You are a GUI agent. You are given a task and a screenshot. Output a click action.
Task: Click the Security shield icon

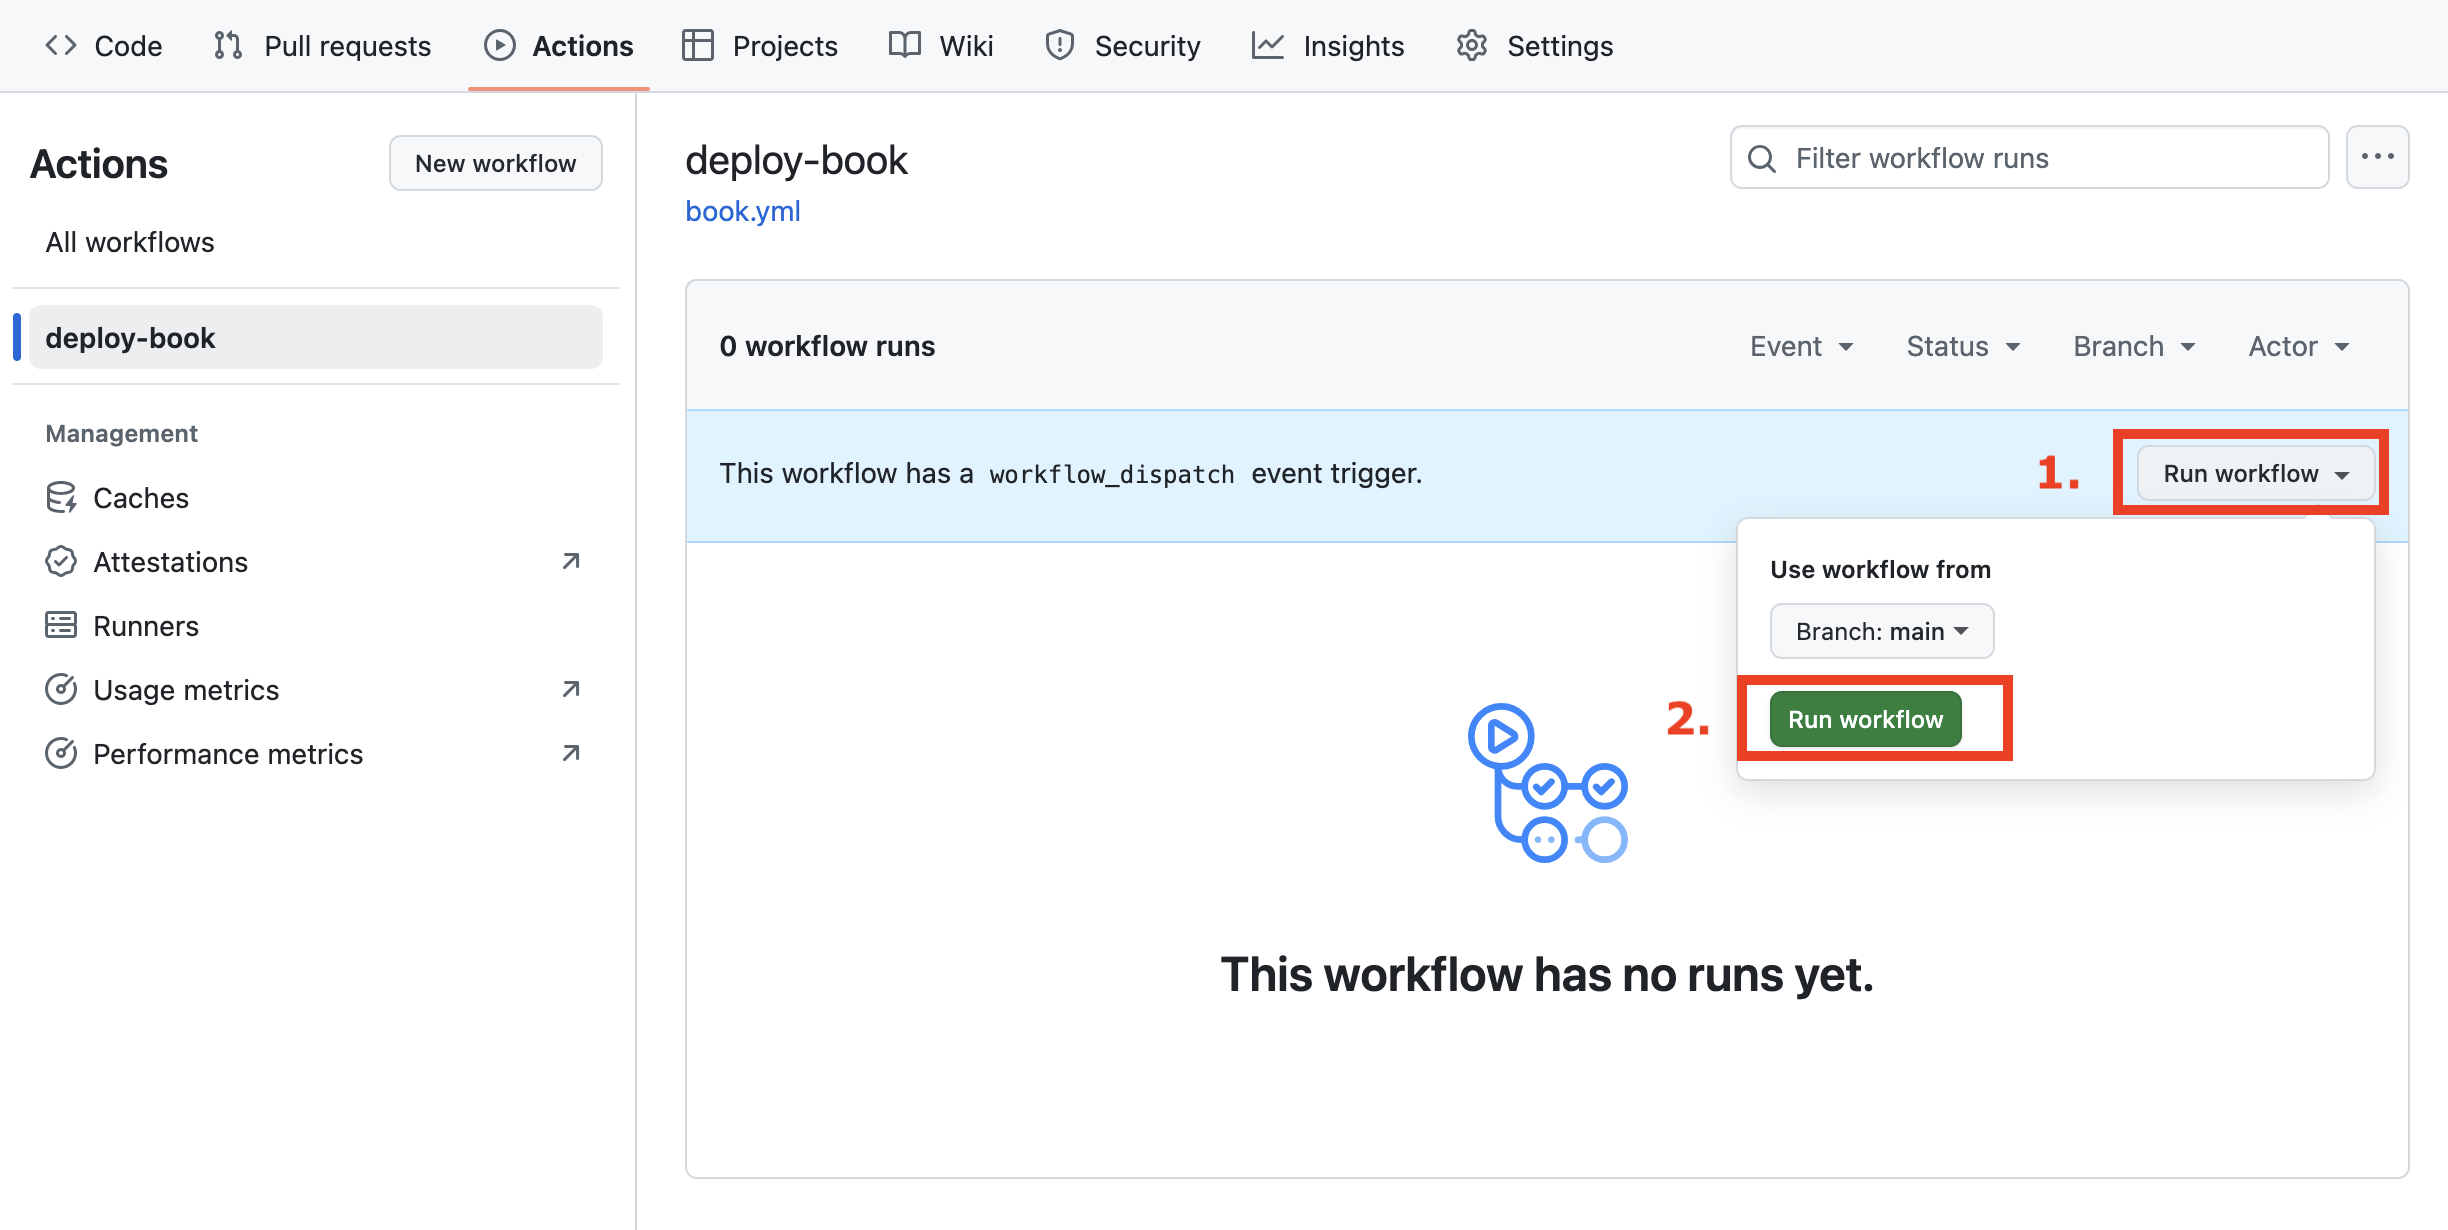coord(1059,45)
